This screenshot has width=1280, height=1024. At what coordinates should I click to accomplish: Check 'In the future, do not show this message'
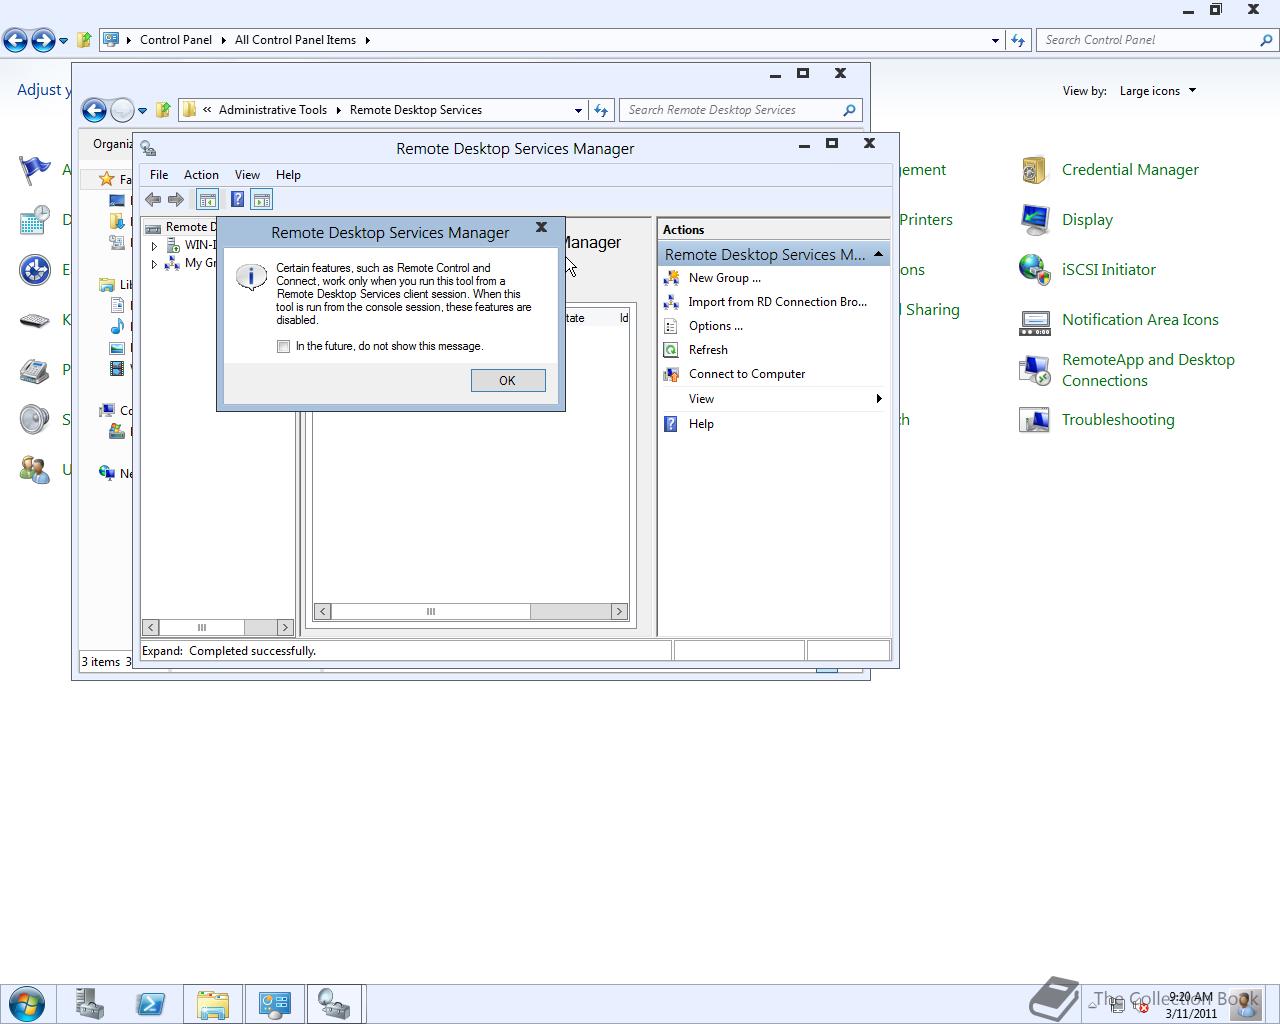point(284,346)
